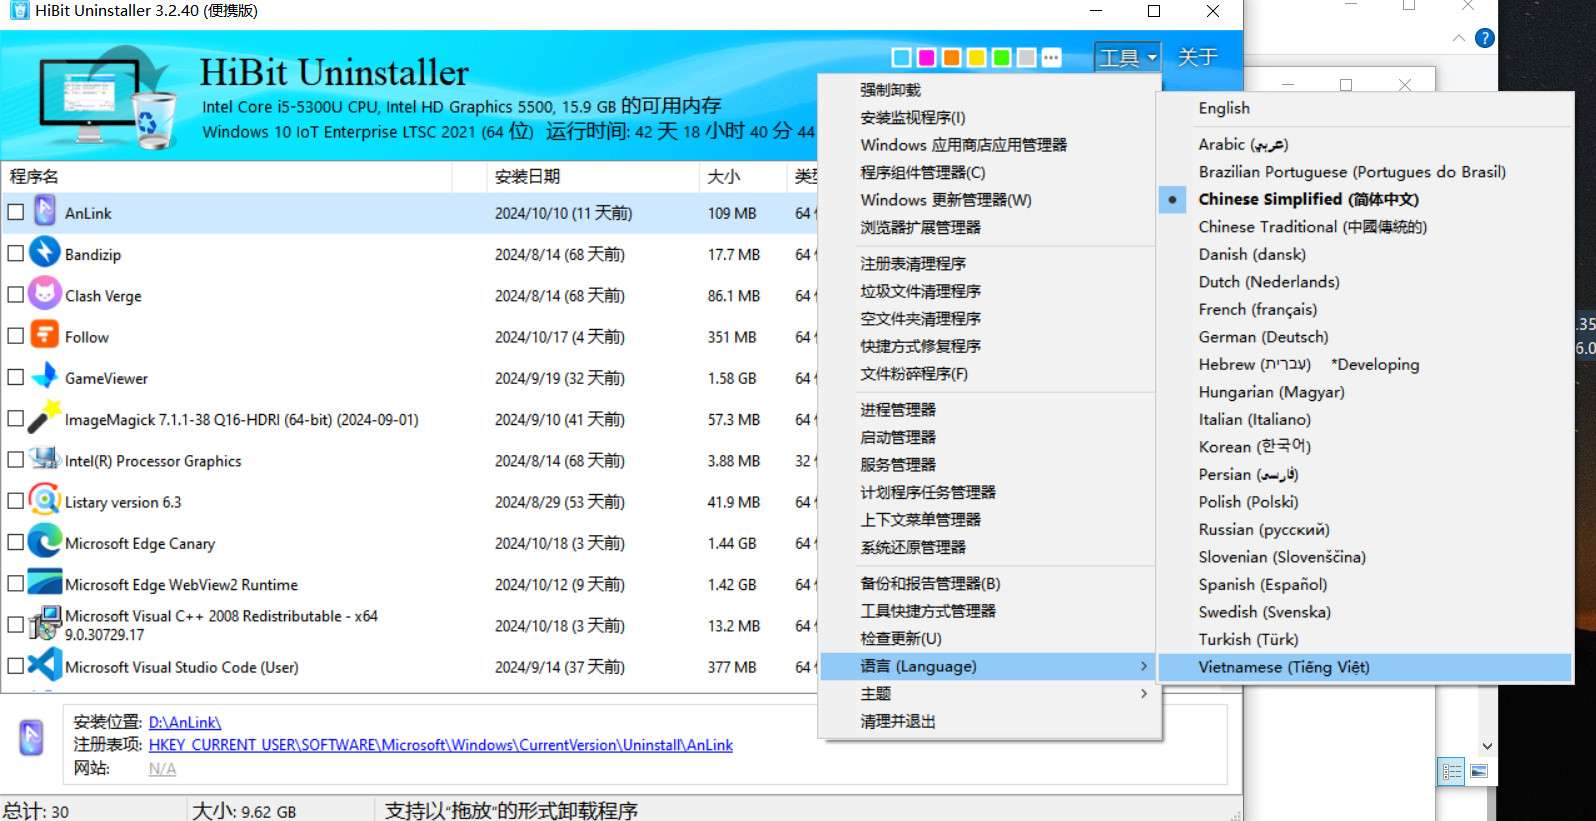Expand the 主题 submenu
The width and height of the screenshot is (1596, 821).
(989, 693)
